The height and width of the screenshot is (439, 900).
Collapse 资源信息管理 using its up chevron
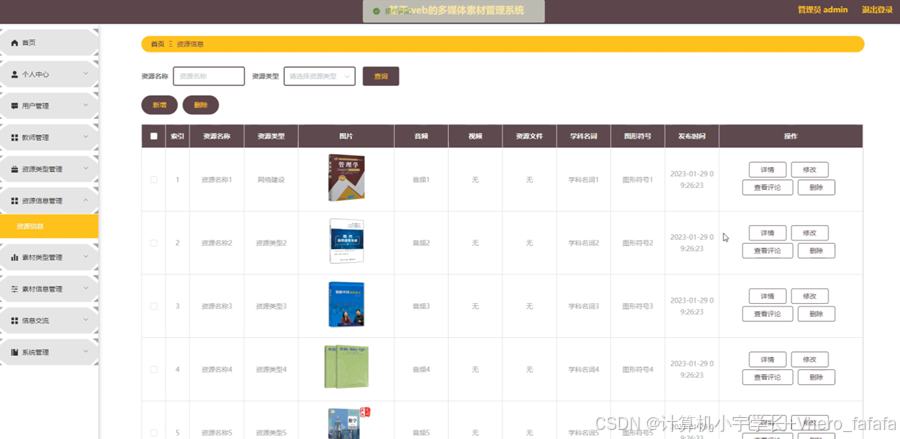tap(86, 200)
